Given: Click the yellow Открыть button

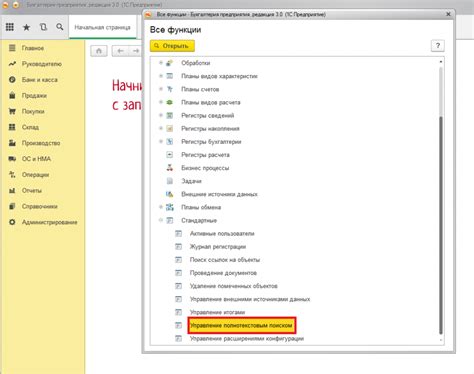Looking at the screenshot, I should pos(172,46).
